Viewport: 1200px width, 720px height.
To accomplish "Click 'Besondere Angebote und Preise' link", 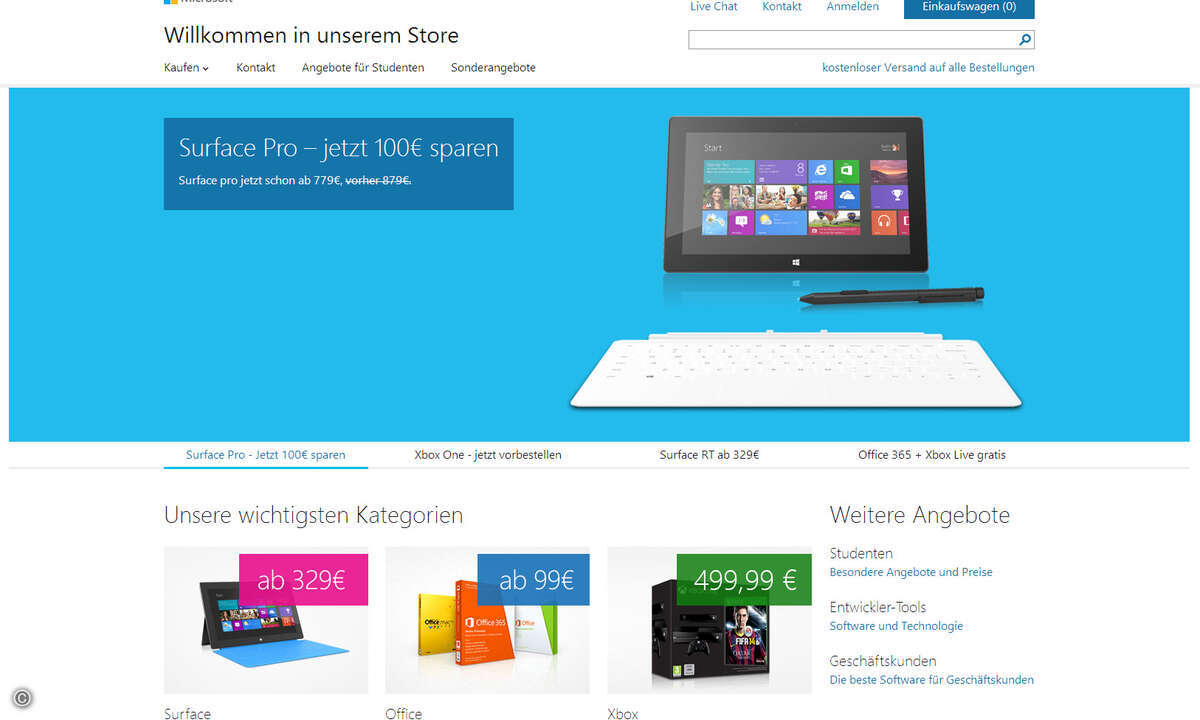I will 911,572.
